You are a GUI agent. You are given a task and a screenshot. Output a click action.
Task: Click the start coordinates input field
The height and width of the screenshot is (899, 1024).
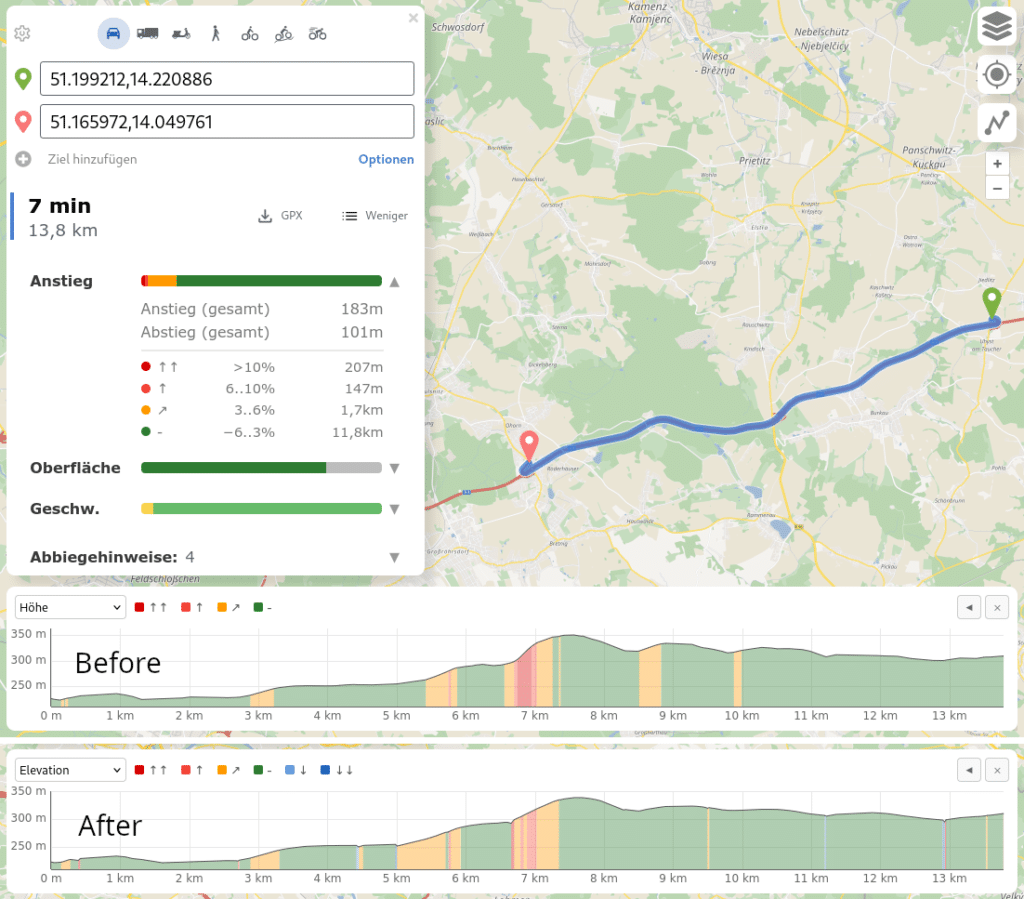[x=226, y=79]
